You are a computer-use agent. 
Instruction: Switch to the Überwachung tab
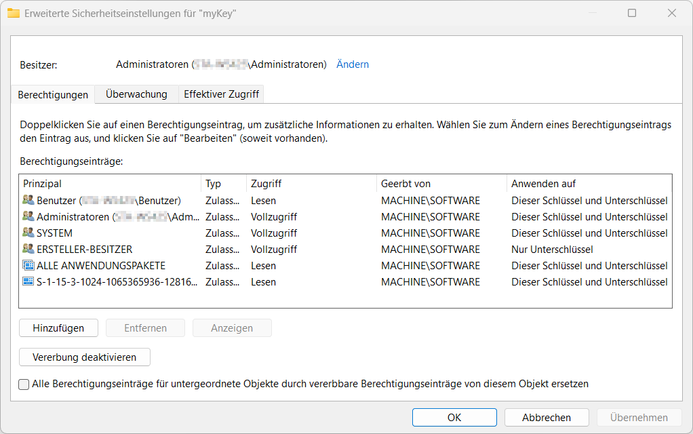(136, 94)
